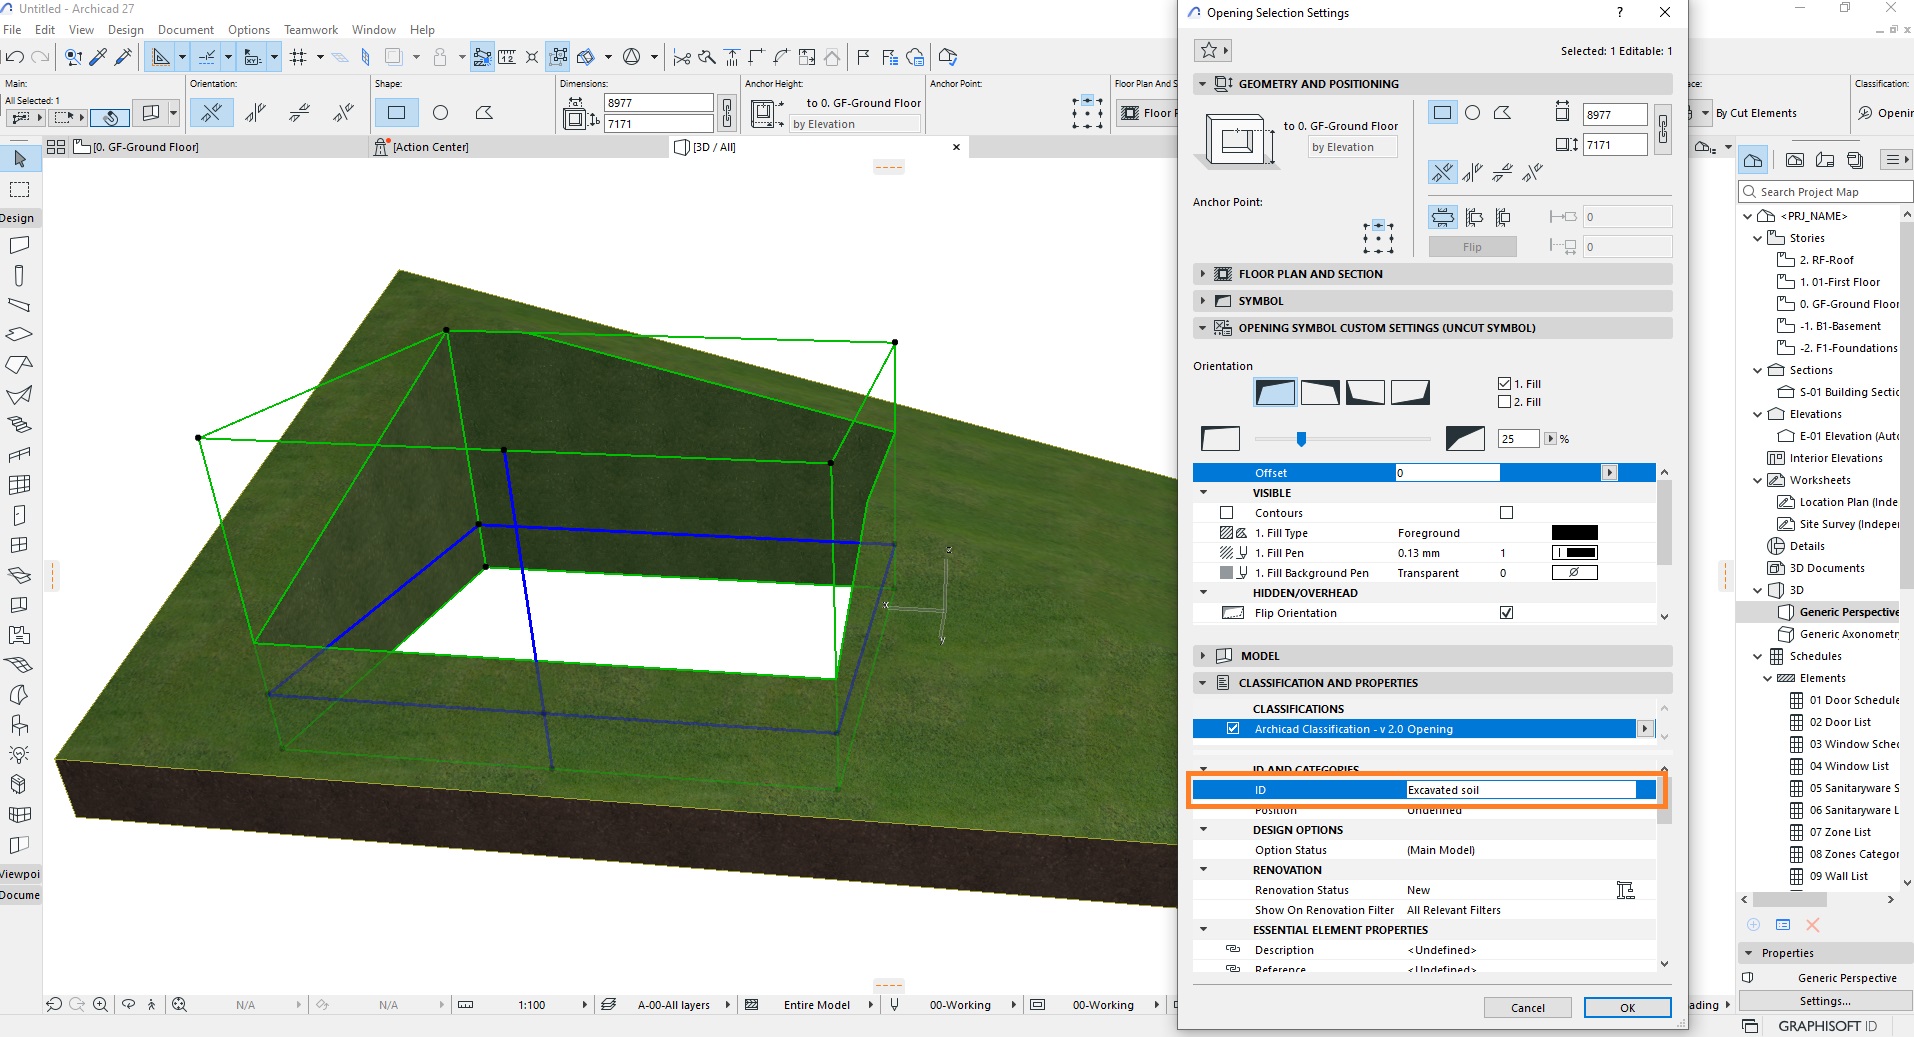
Task: Collapse the Stories tree node
Action: [1757, 238]
